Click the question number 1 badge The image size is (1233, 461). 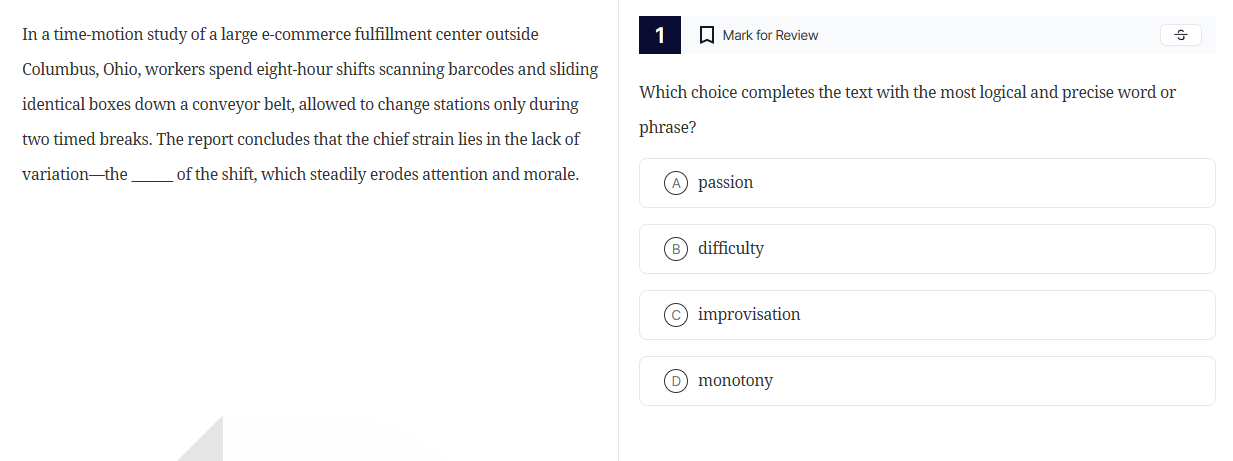click(660, 35)
